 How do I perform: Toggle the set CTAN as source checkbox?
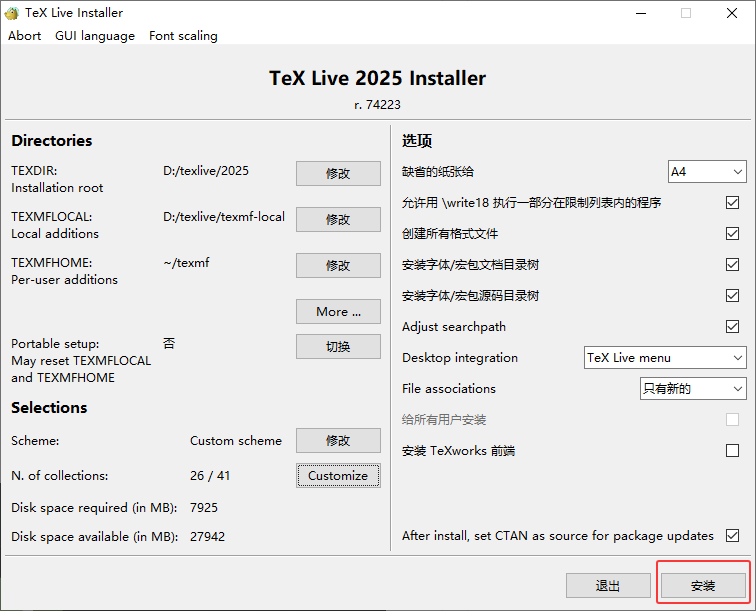point(732,535)
